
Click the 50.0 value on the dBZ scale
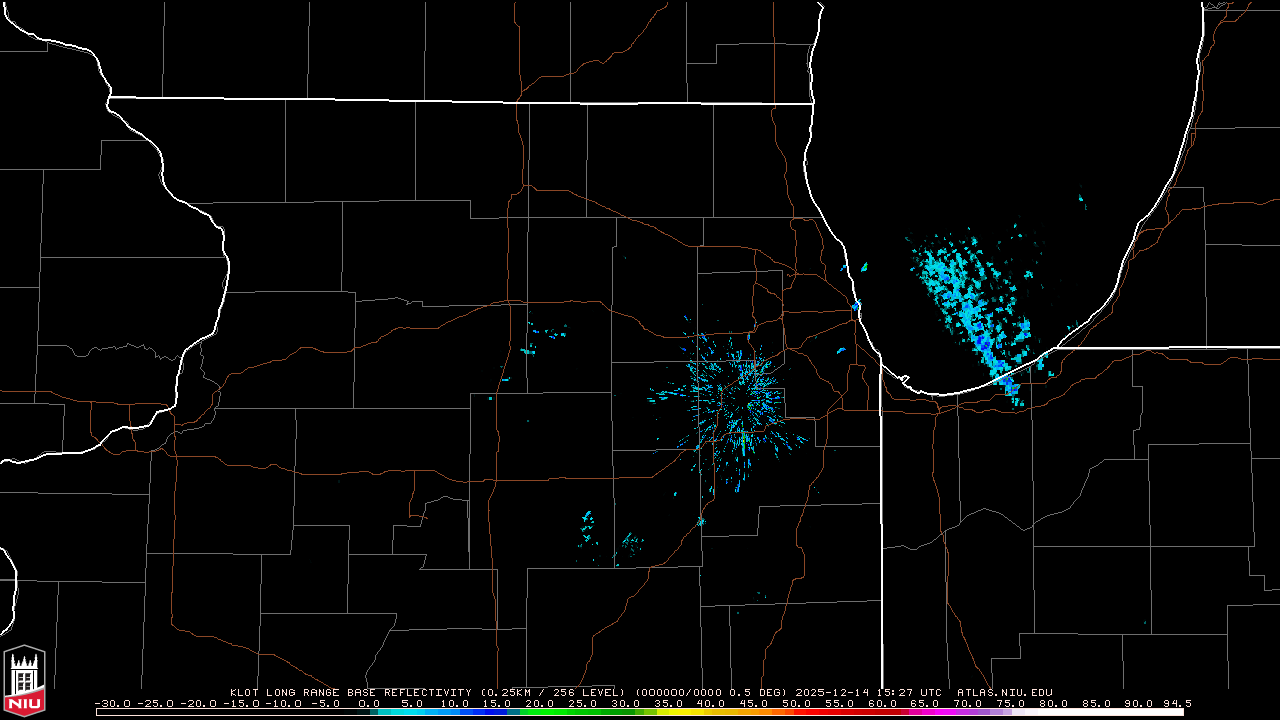tap(797, 703)
